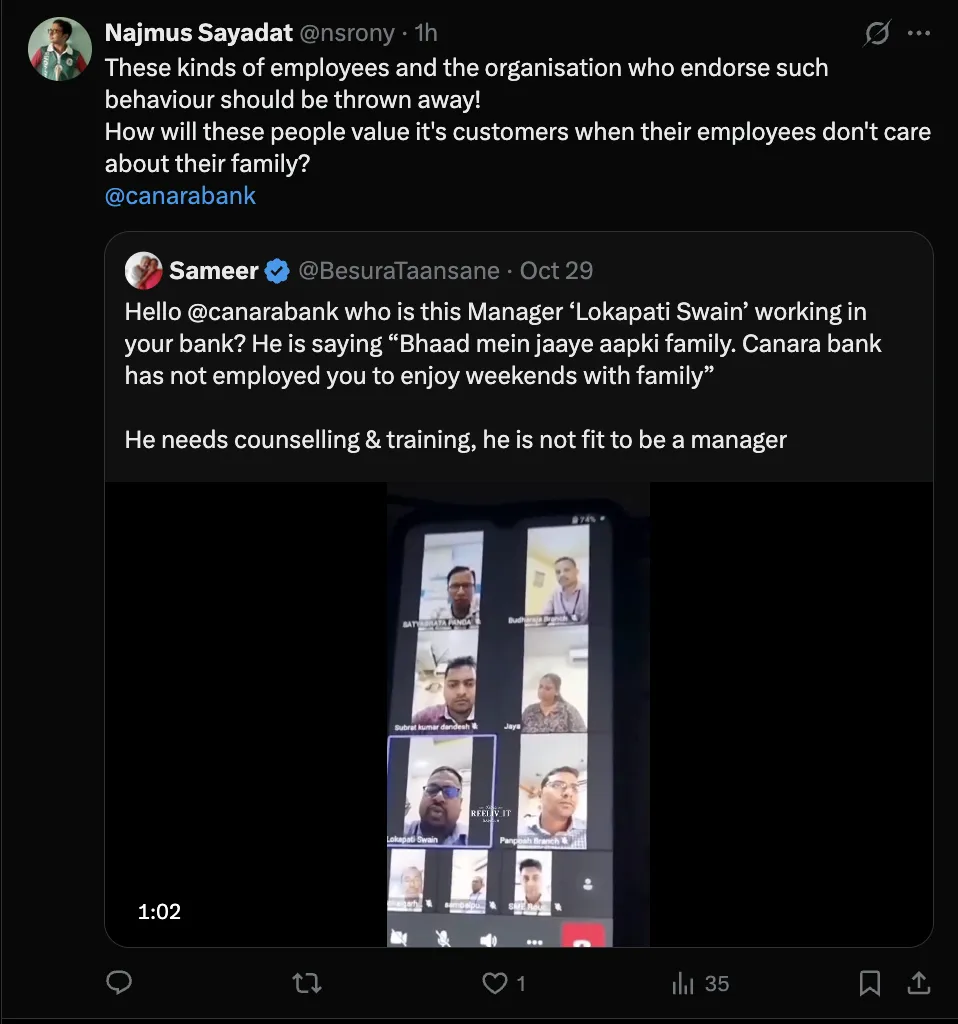Open the three-dot more options menu
Viewport: 958px width, 1024px height.
click(919, 34)
